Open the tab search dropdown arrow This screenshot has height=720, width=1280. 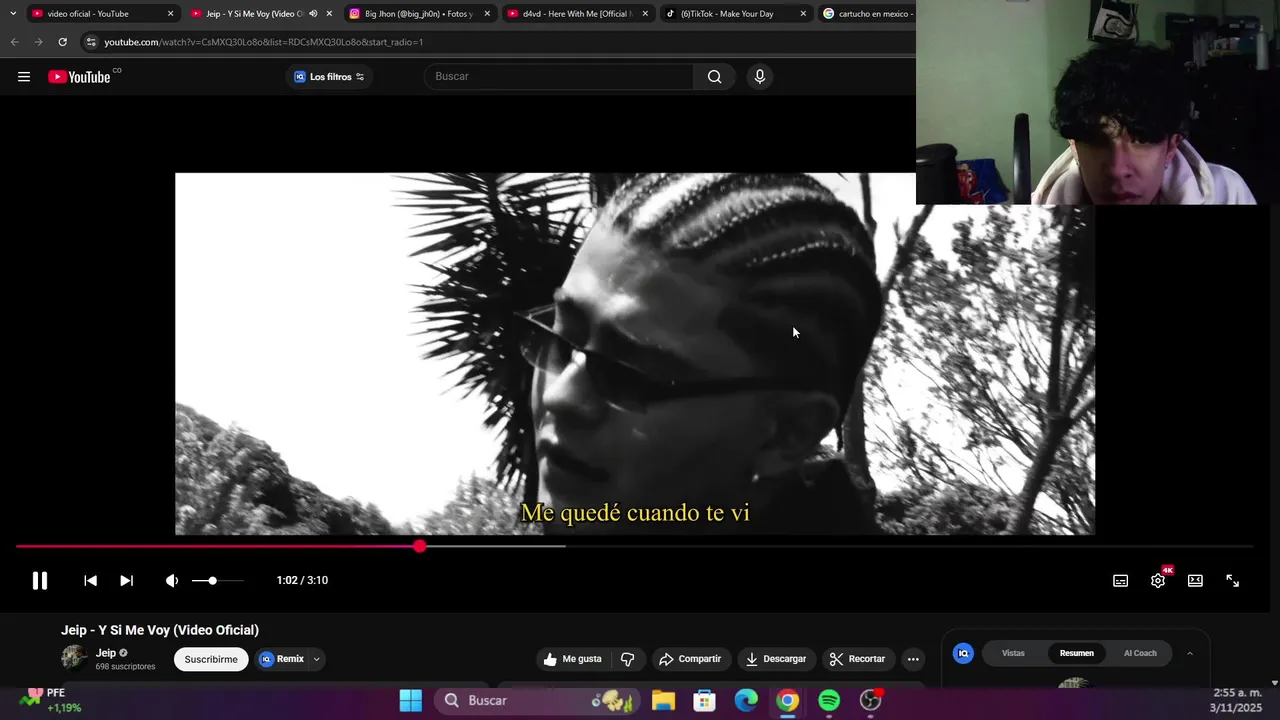13,14
